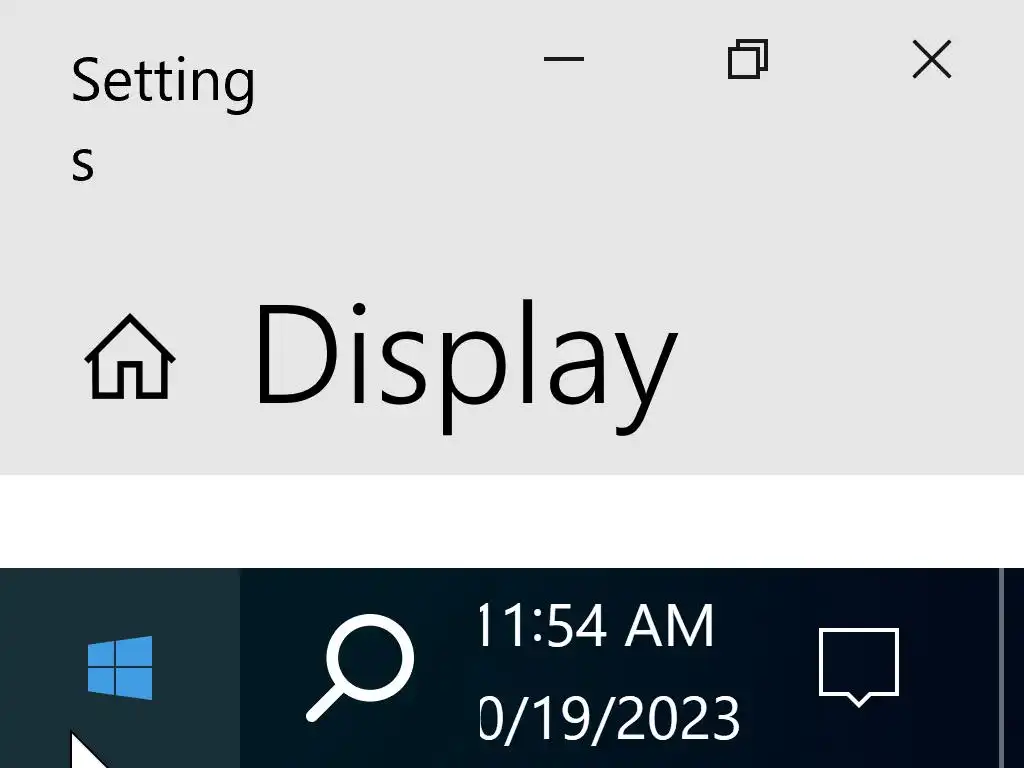Screen dimensions: 1024x768
Task: Click the blue Windows logo
Action: pyautogui.click(x=120, y=667)
